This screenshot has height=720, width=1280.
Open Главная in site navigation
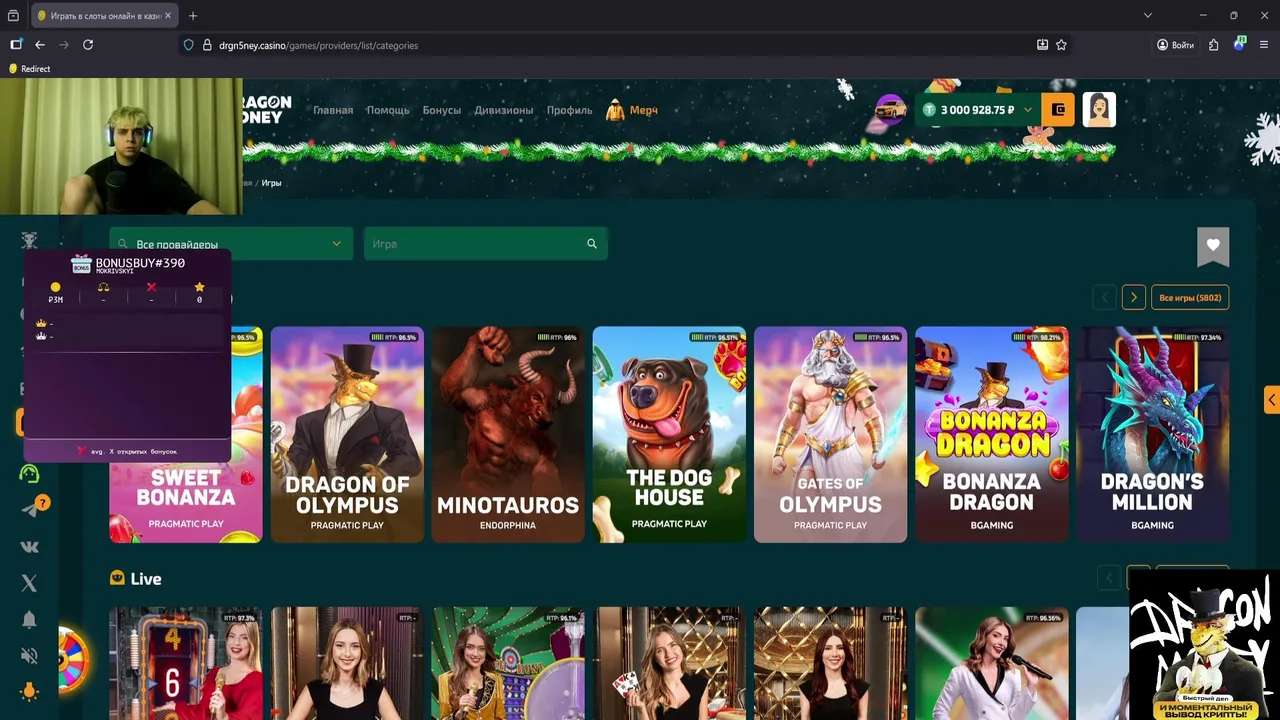coord(333,110)
